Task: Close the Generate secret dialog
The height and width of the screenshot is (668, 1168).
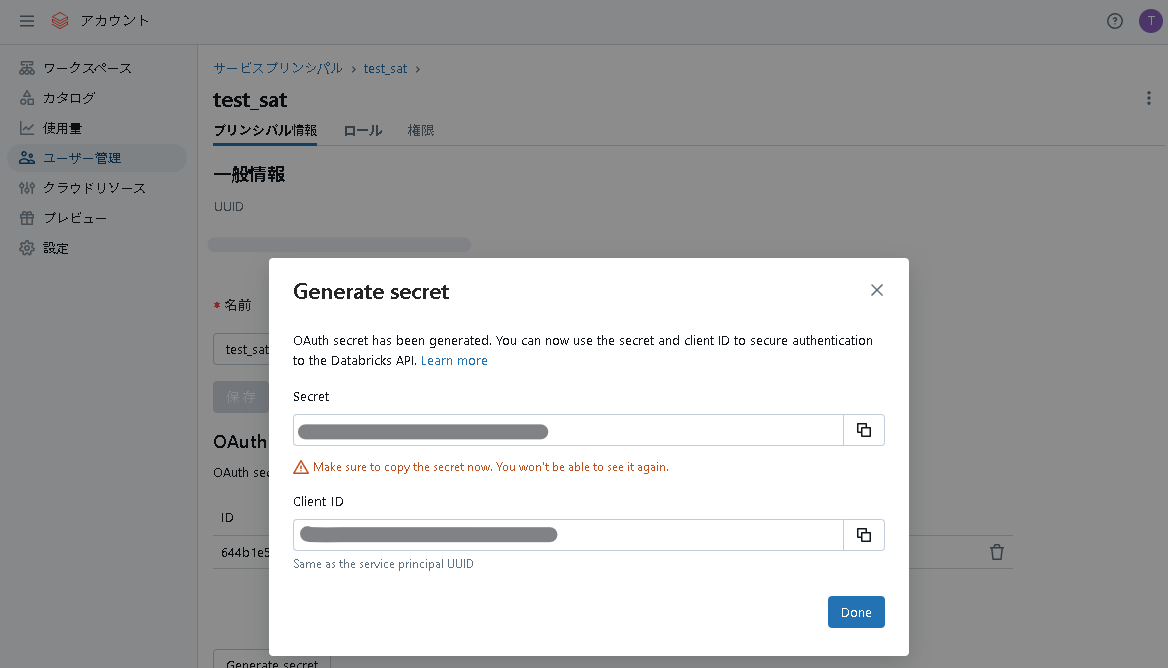Action: [877, 290]
